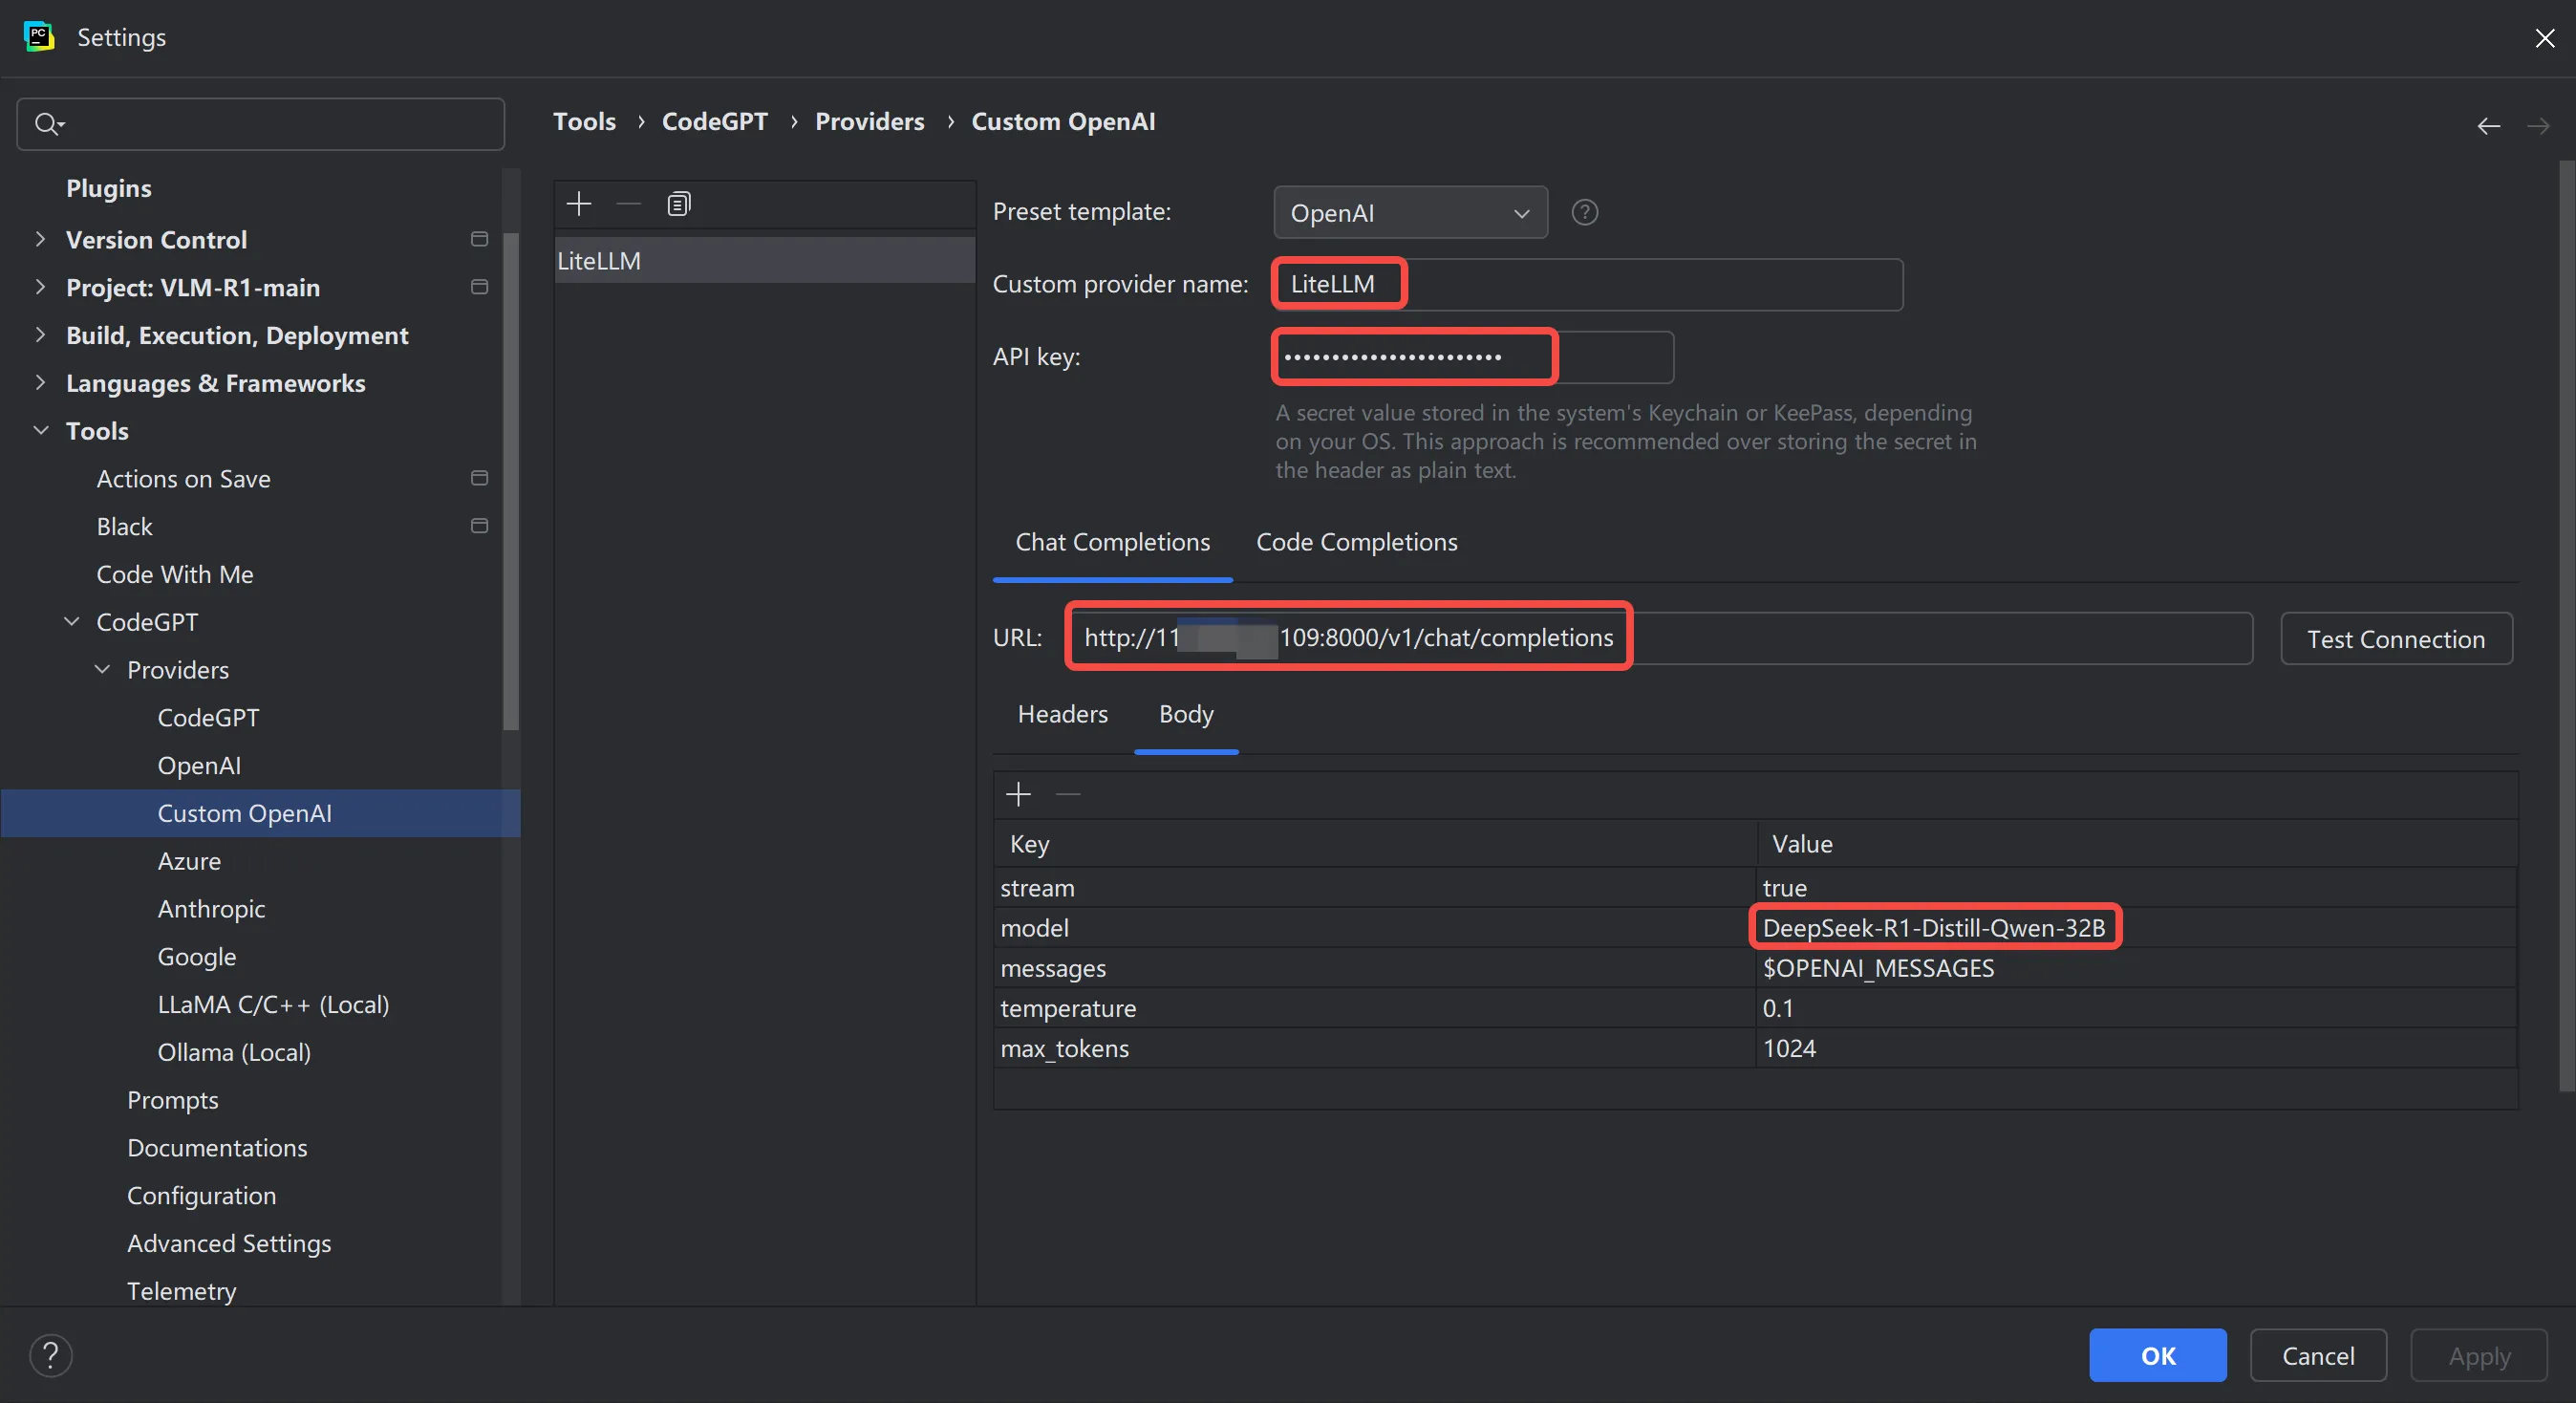Click project-level marker icon beside Actions on Save
This screenshot has width=2576, height=1403.
click(479, 479)
